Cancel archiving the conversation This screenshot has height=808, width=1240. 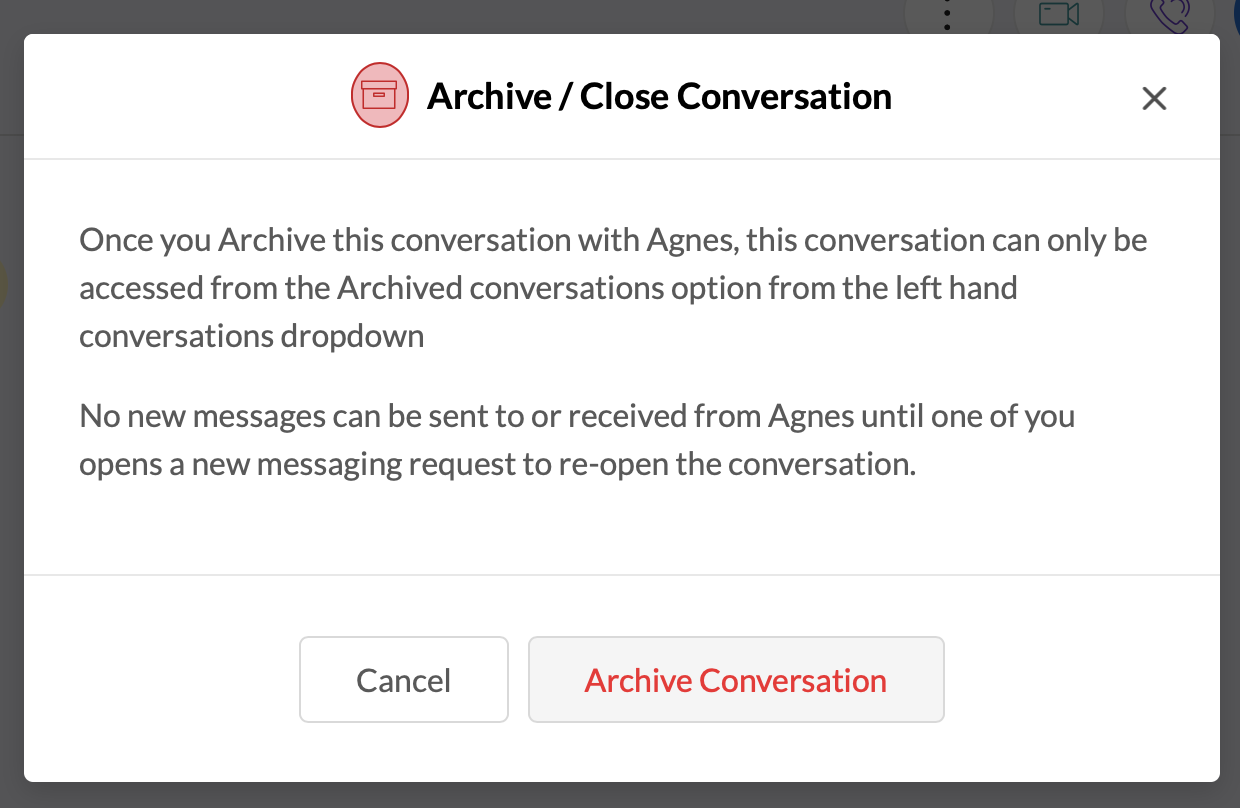(404, 680)
